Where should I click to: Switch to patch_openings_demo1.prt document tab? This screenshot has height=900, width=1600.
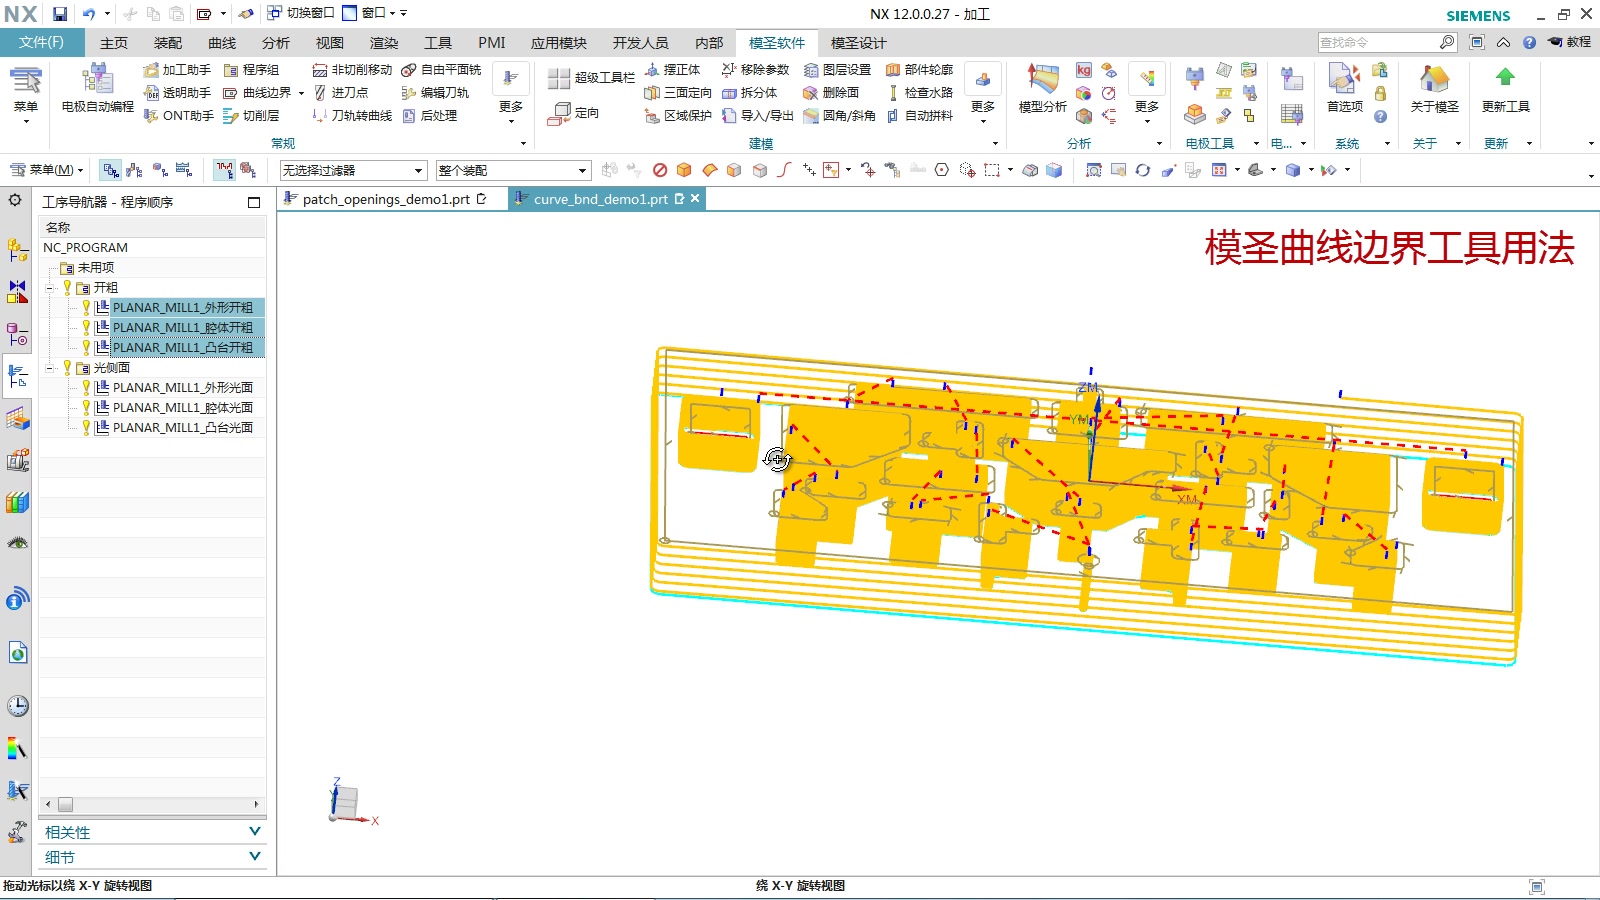point(386,199)
